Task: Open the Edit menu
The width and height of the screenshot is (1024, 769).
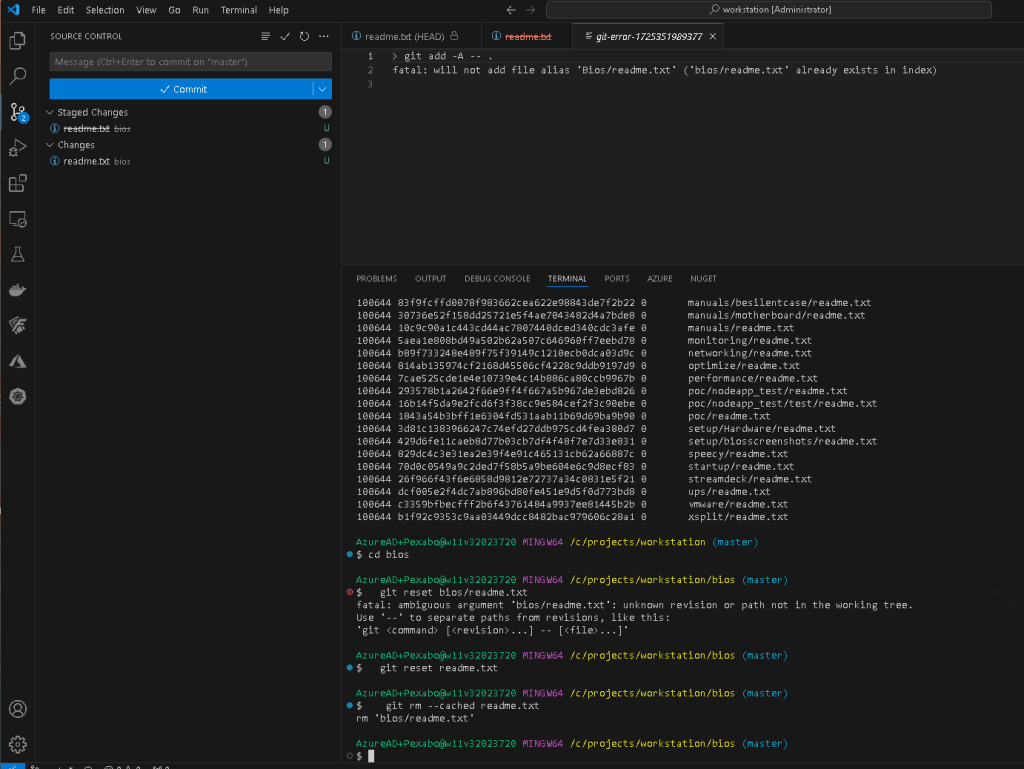Action: tap(65, 10)
